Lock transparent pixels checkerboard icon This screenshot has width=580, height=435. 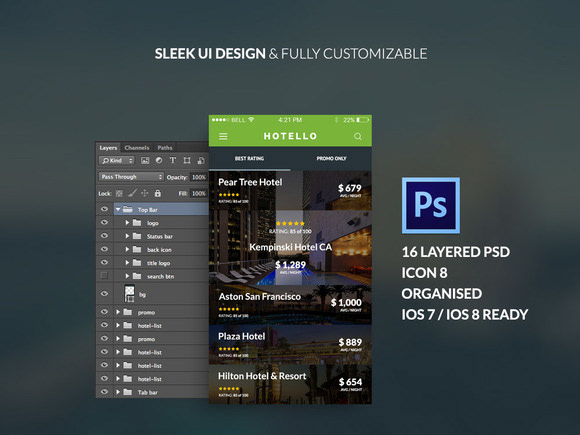[x=119, y=193]
